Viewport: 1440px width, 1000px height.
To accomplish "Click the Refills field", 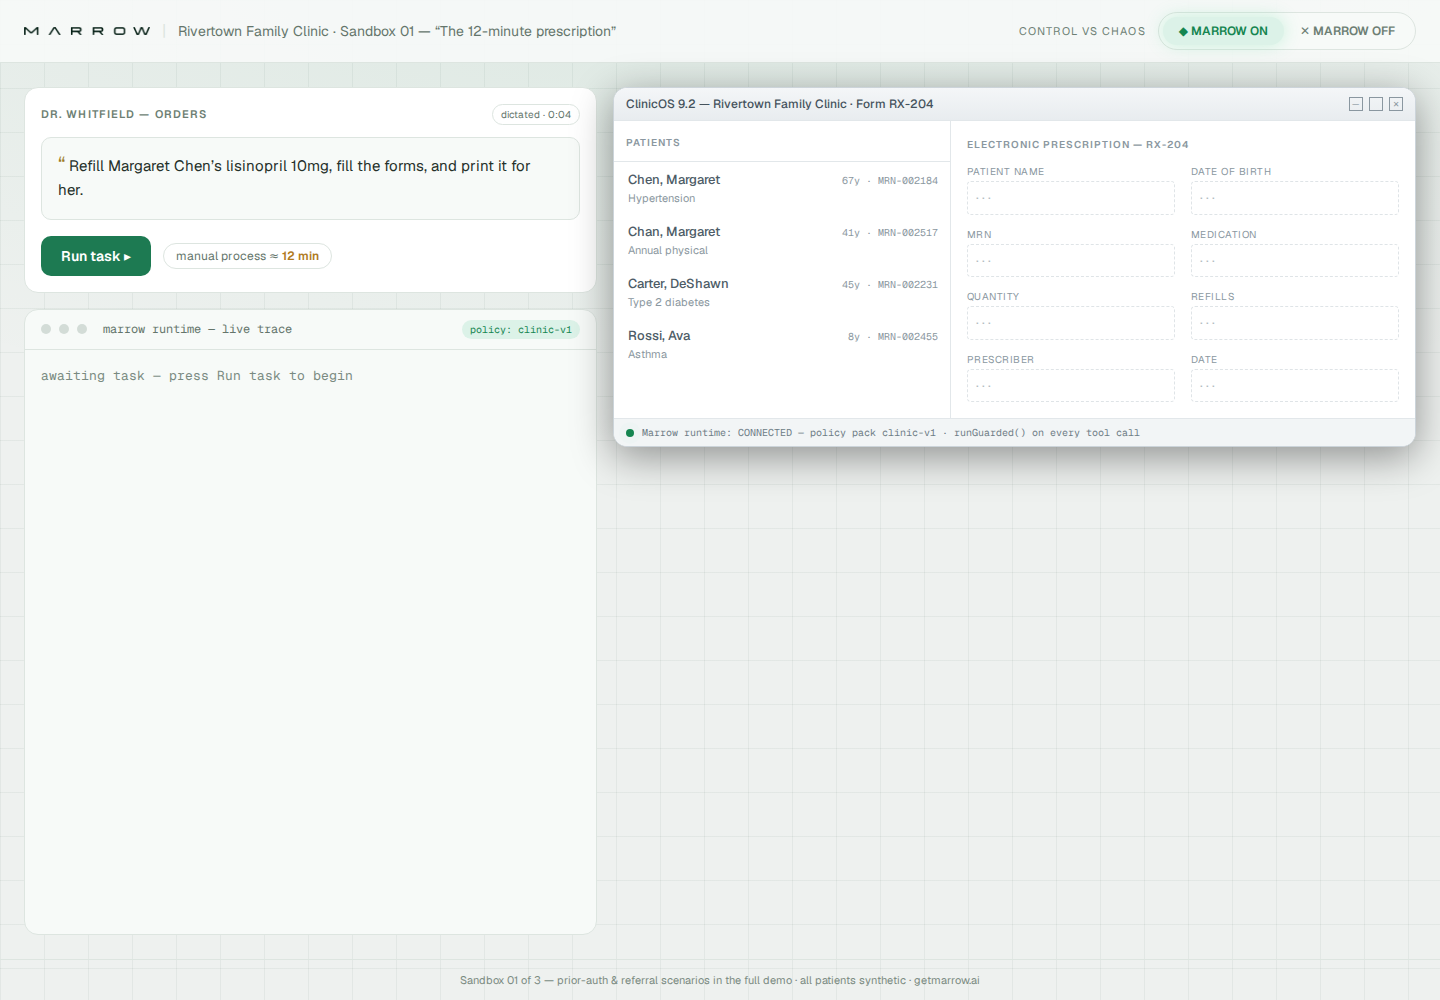I will click(1295, 323).
